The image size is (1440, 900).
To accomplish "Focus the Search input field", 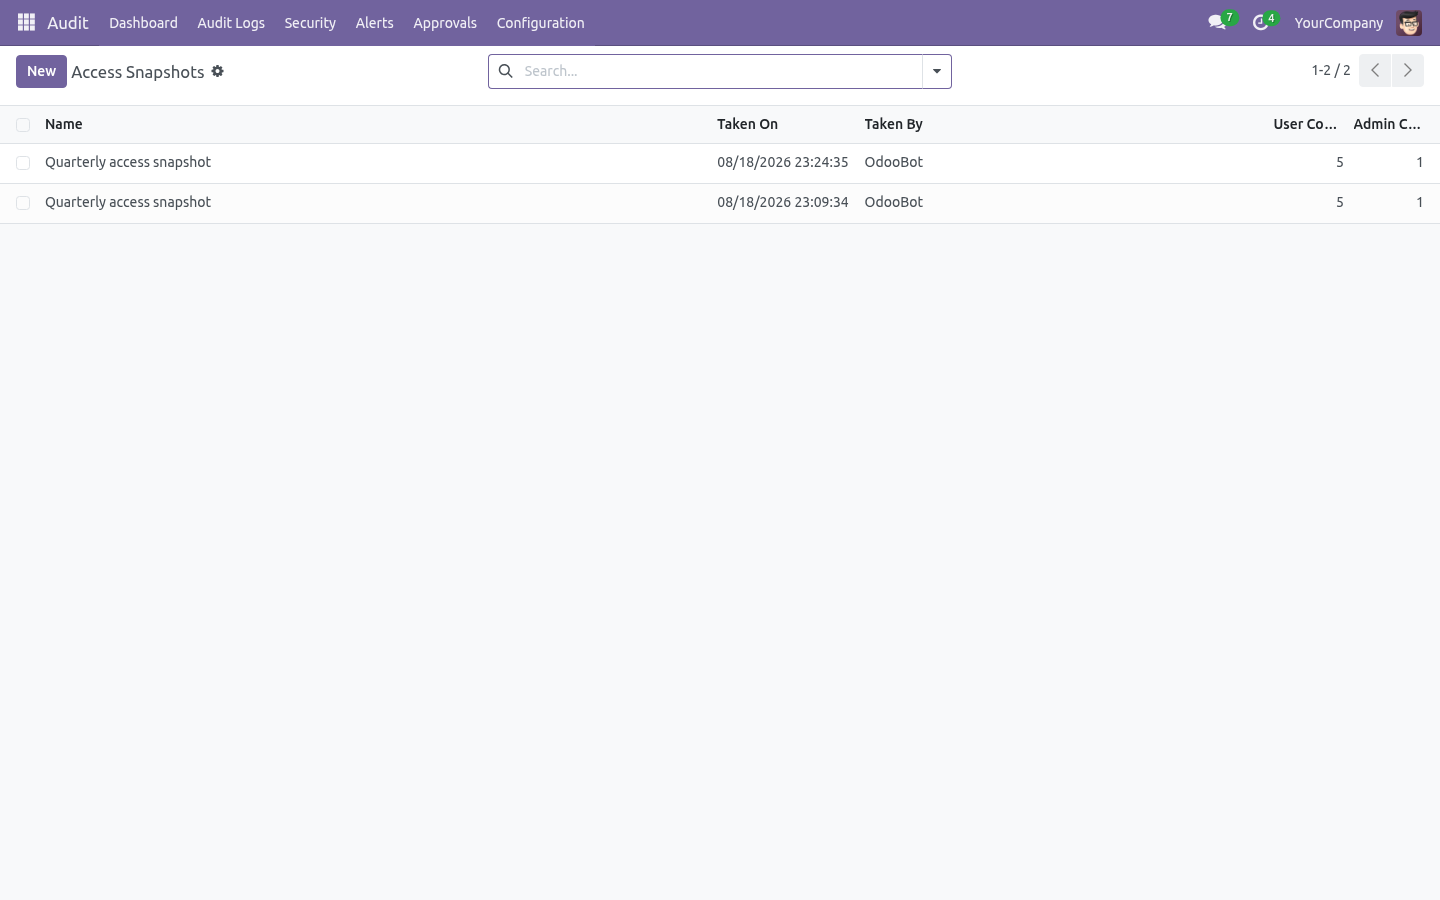I will coord(720,71).
